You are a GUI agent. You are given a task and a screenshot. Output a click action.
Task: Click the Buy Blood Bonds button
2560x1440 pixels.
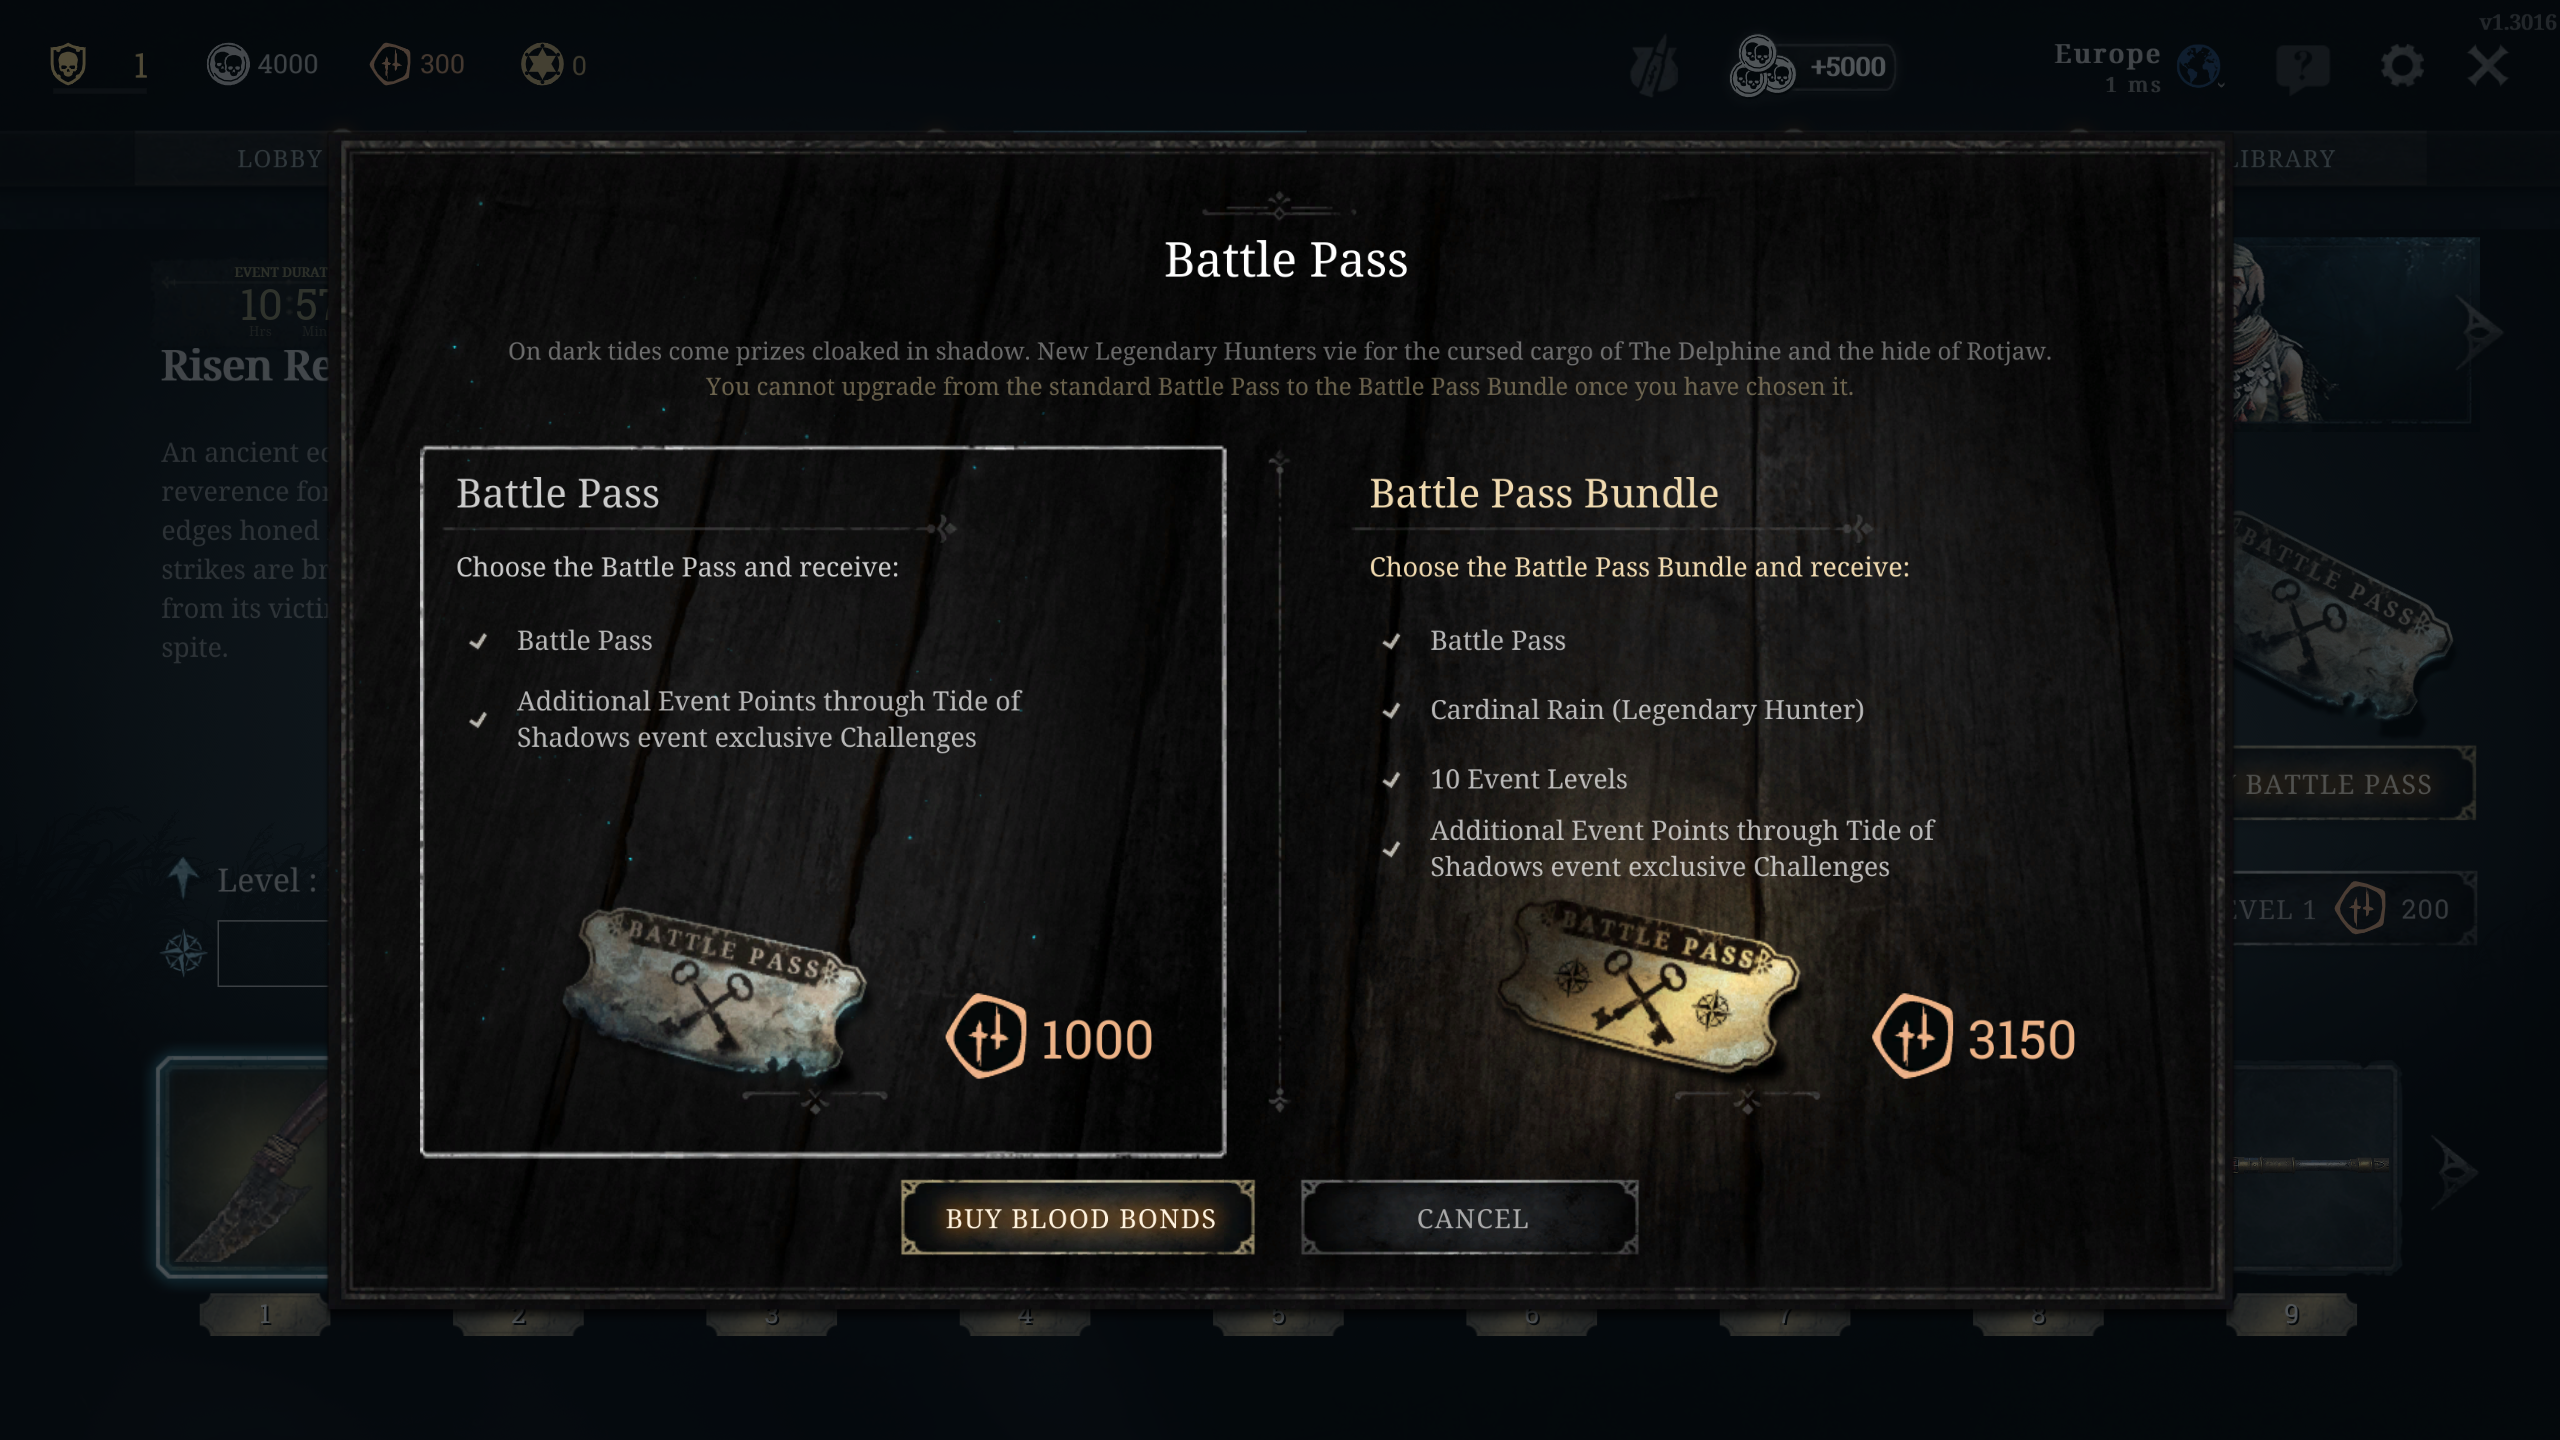[x=1078, y=1218]
